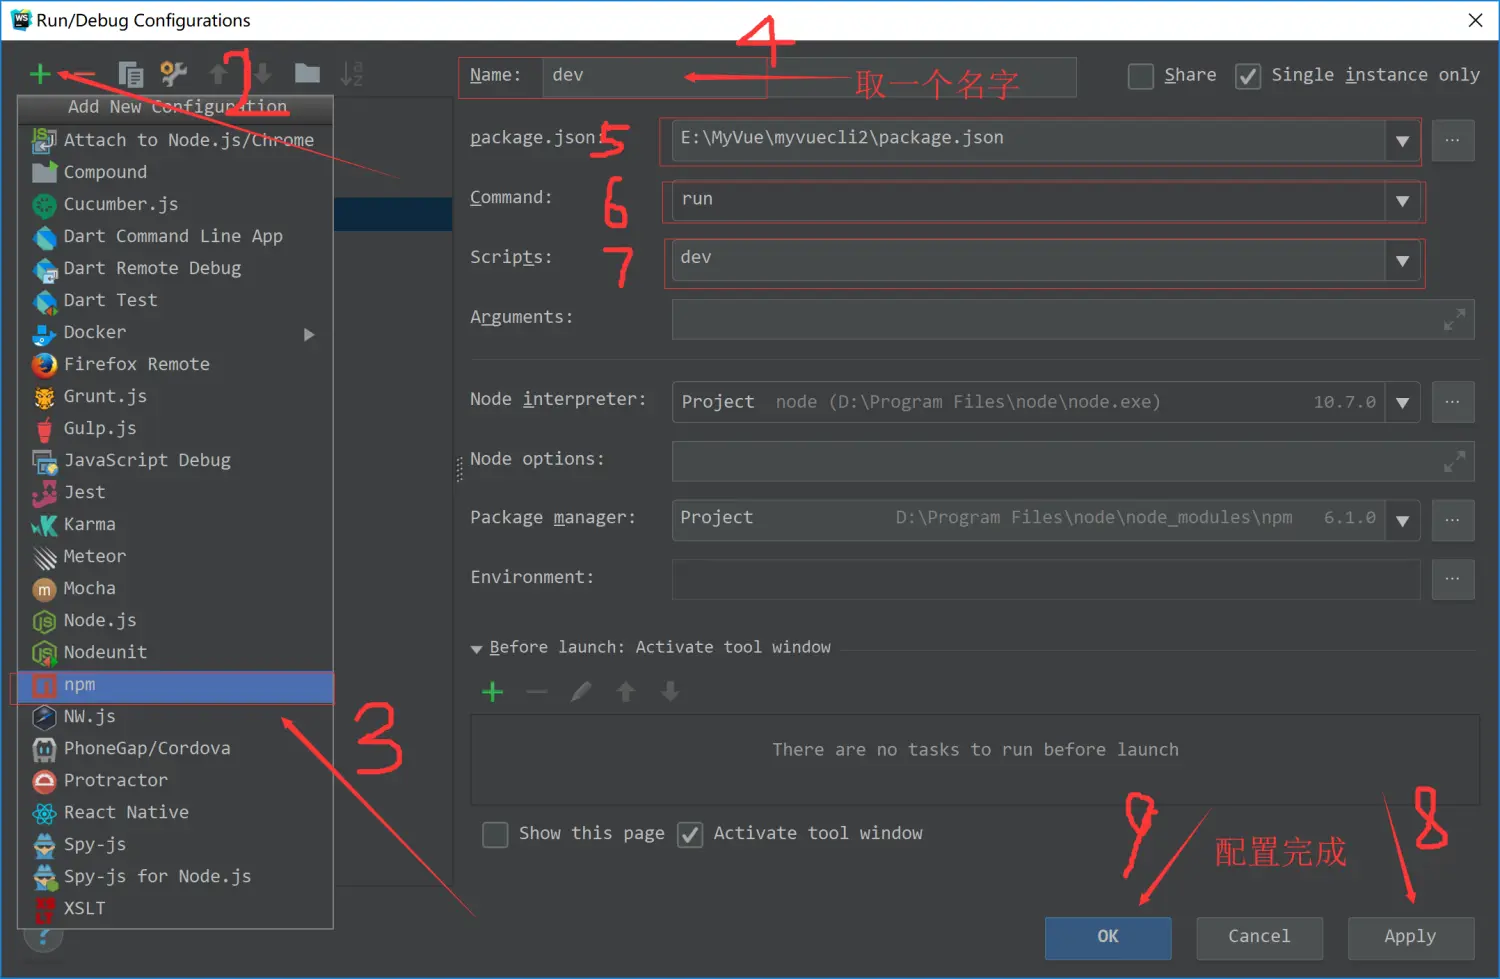
Task: Click the PhoneGap/Cordova robot icon
Action: tap(44, 749)
